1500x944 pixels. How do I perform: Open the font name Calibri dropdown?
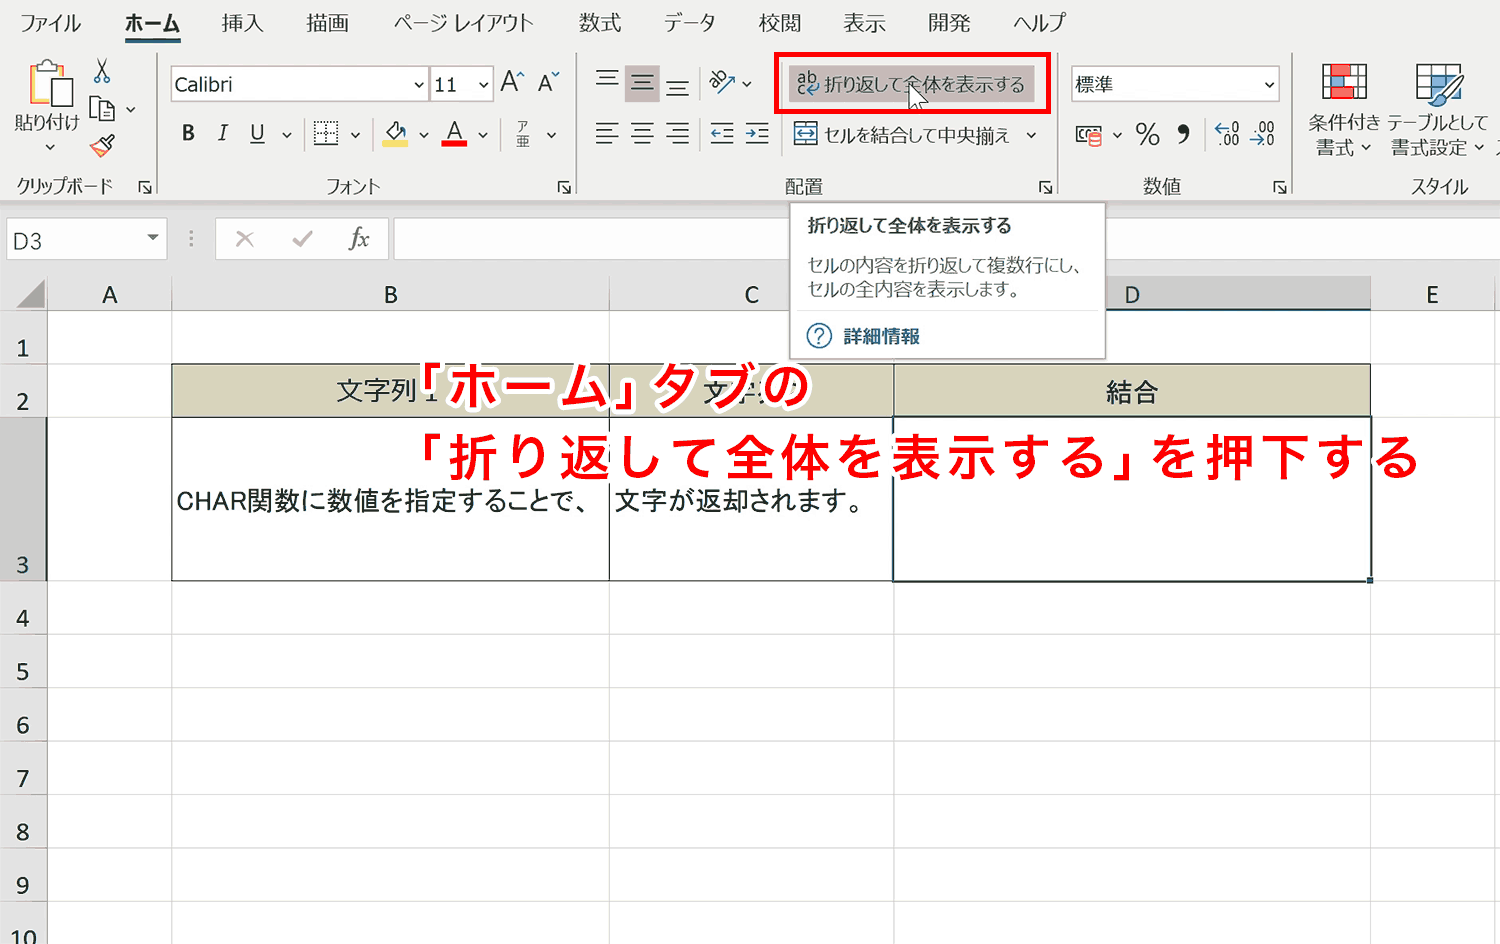coord(419,85)
